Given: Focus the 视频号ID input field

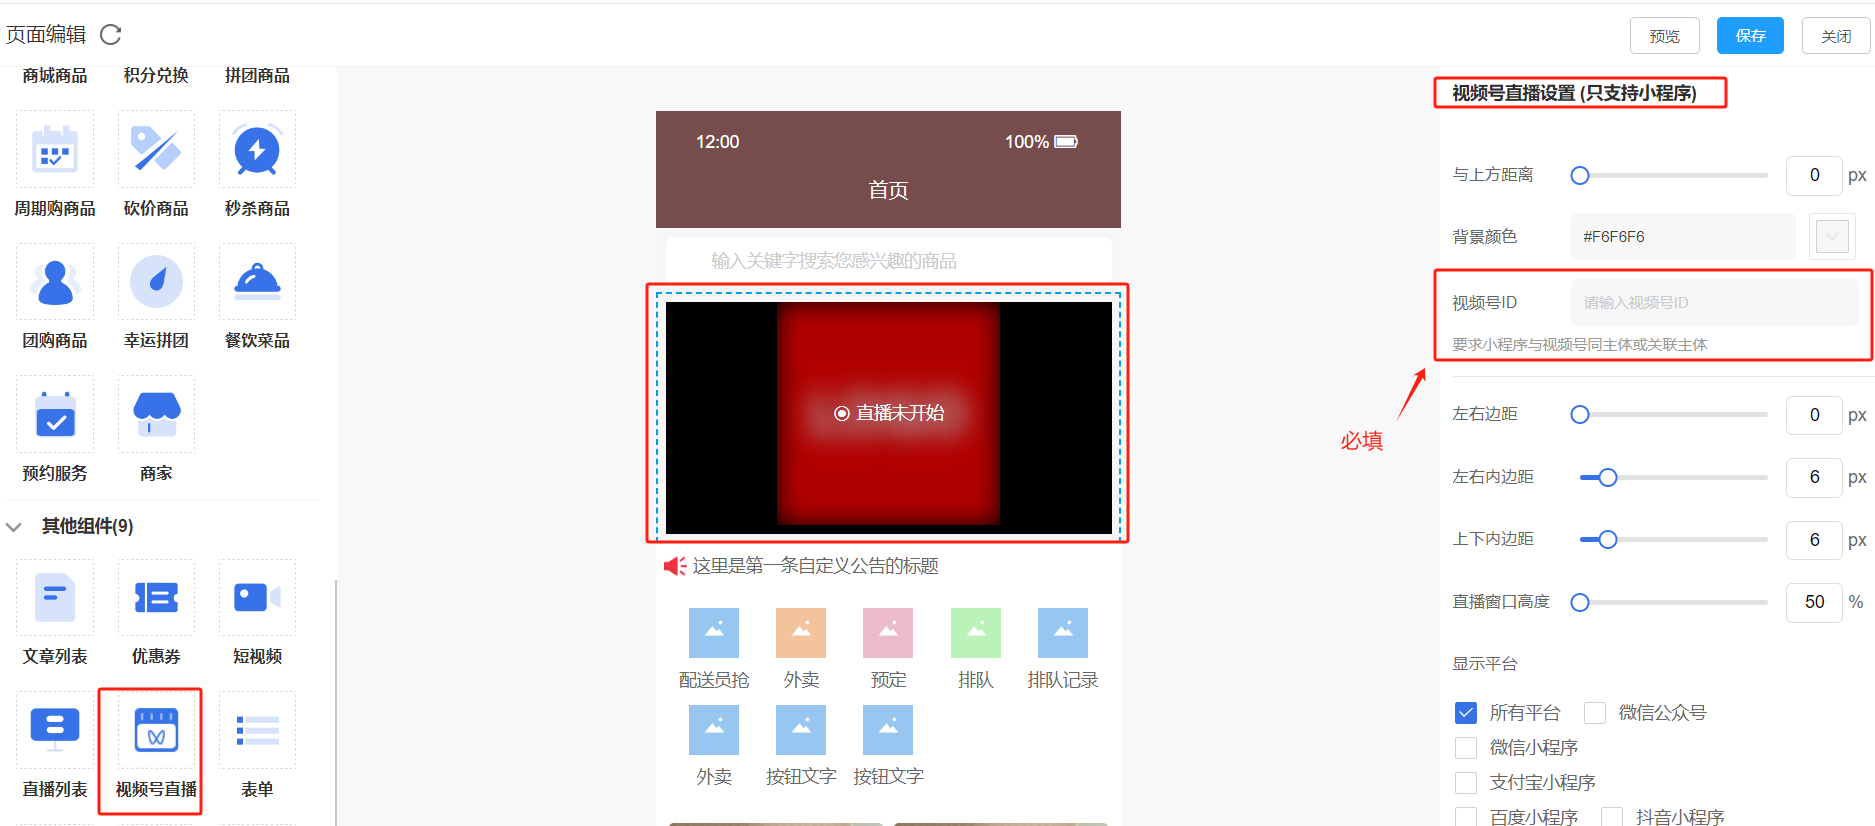Looking at the screenshot, I should (x=1714, y=303).
